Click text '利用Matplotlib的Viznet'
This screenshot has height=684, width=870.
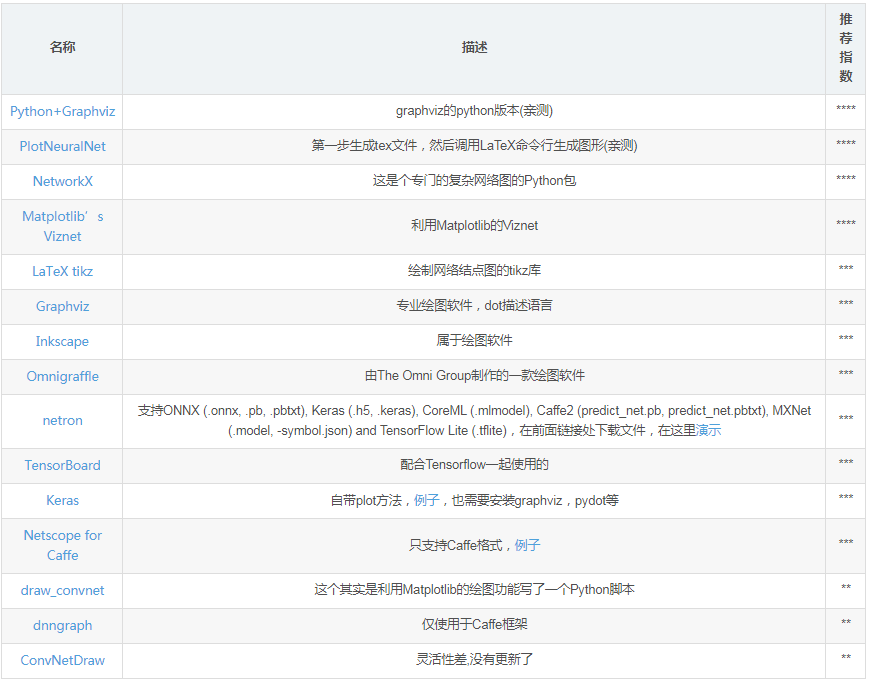474,226
